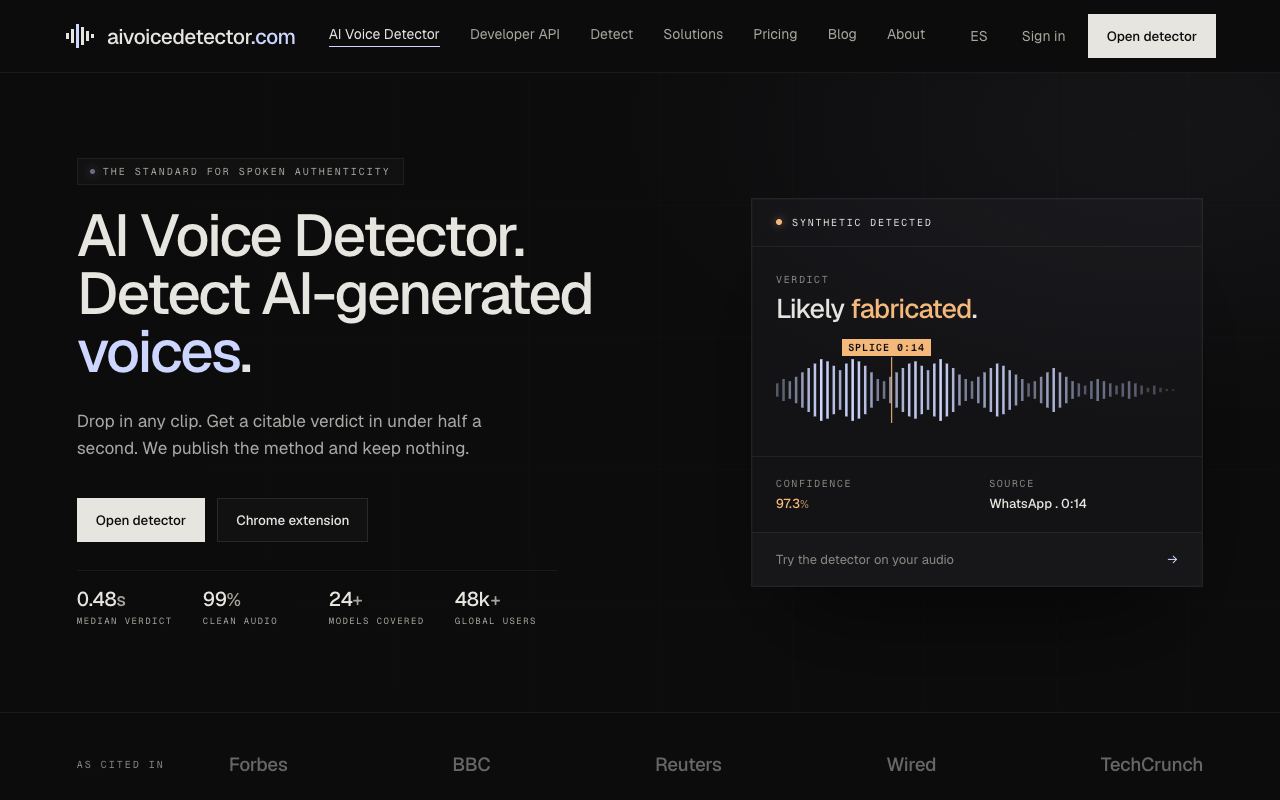Click the 'WhatsApp . 0:14' source value
1280x800 pixels.
coord(1038,504)
